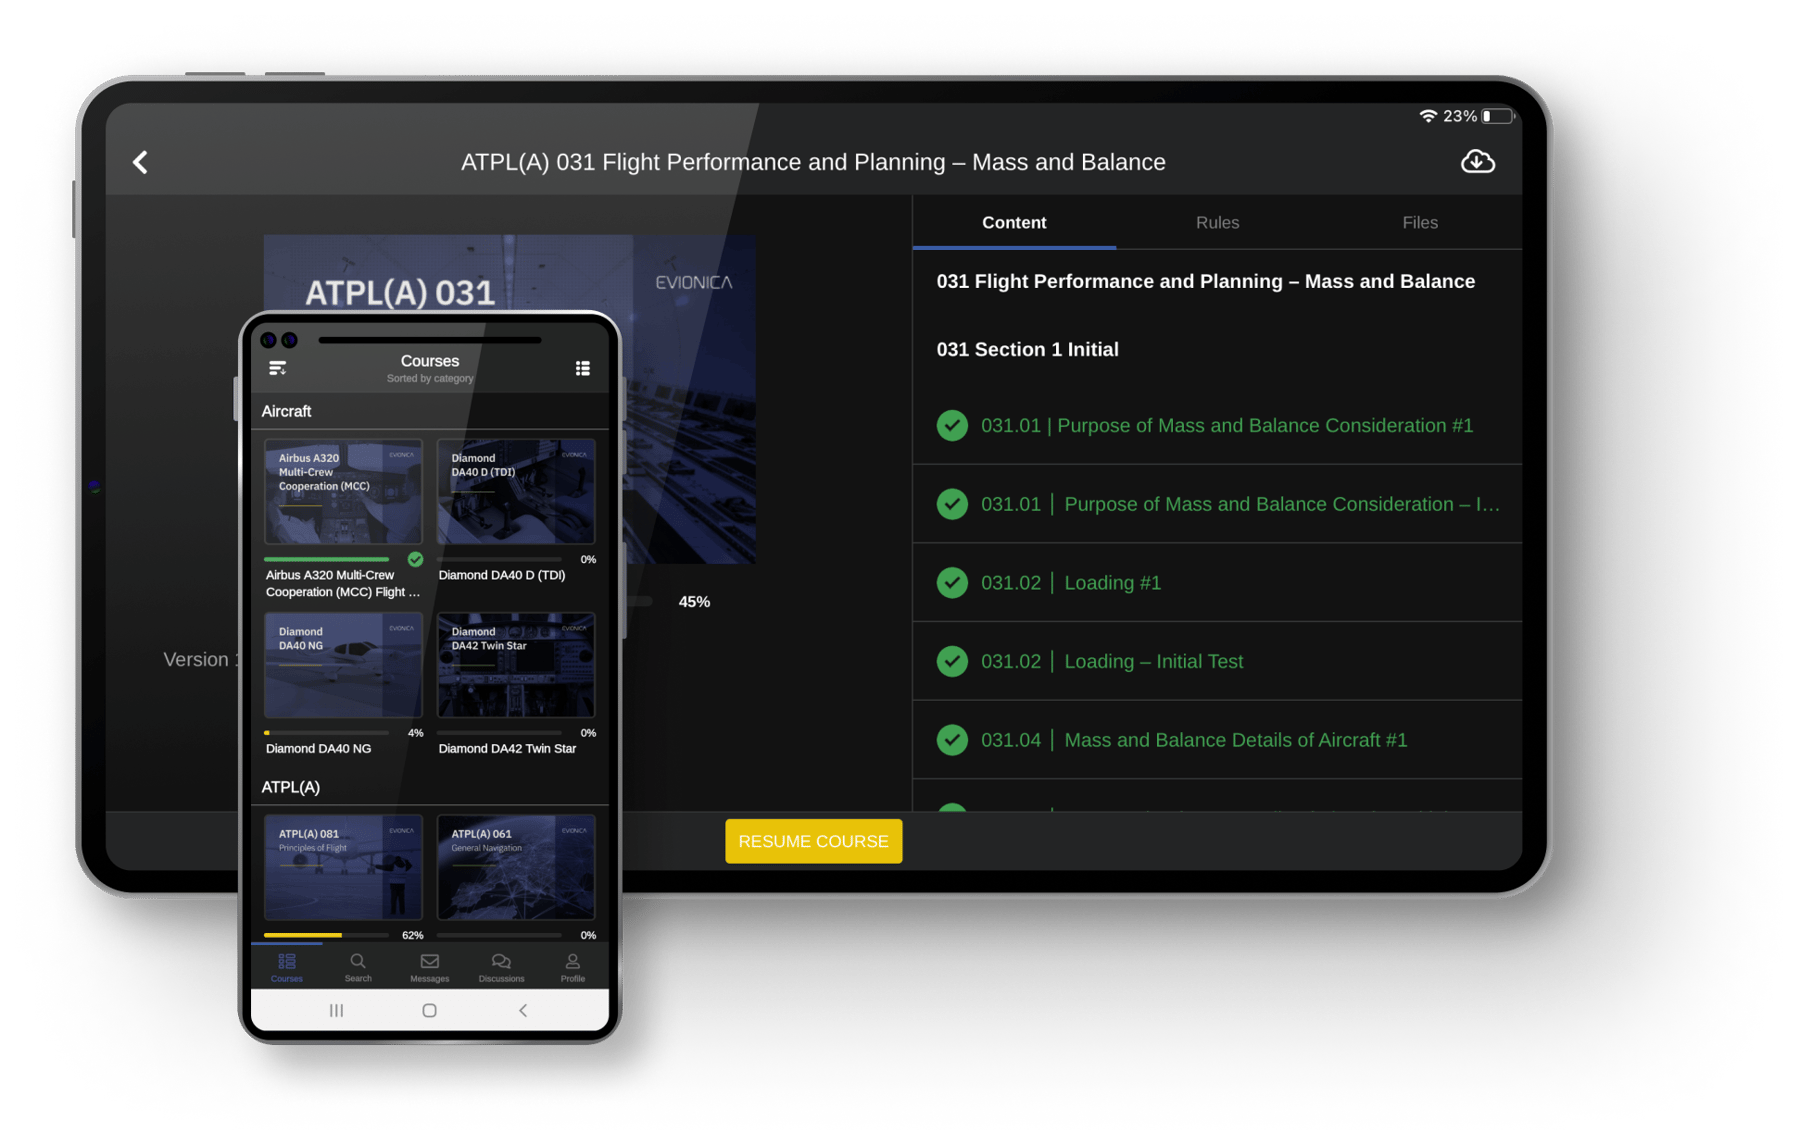This screenshot has width=1800, height=1145.
Task: Switch to the Rules tab
Action: click(1217, 223)
